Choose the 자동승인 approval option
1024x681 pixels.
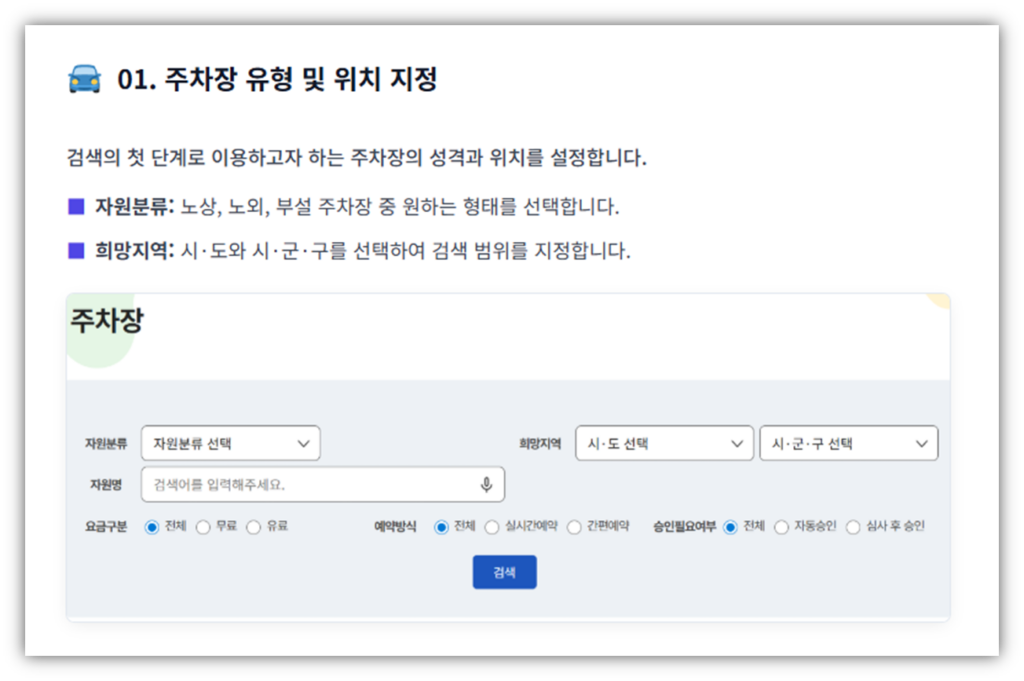click(x=781, y=527)
